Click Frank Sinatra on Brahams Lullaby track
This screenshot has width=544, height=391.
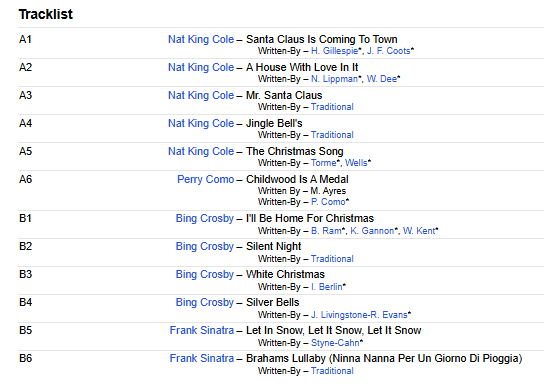pos(202,359)
